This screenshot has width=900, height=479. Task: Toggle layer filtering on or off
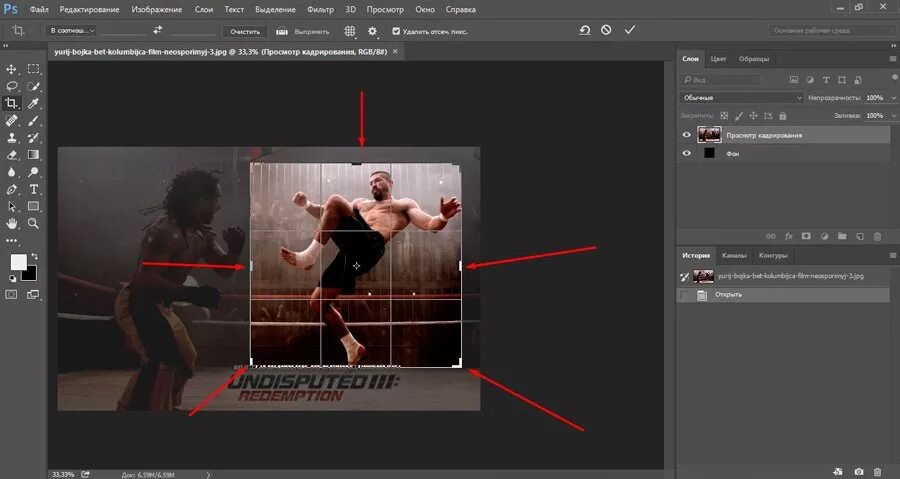coord(894,77)
